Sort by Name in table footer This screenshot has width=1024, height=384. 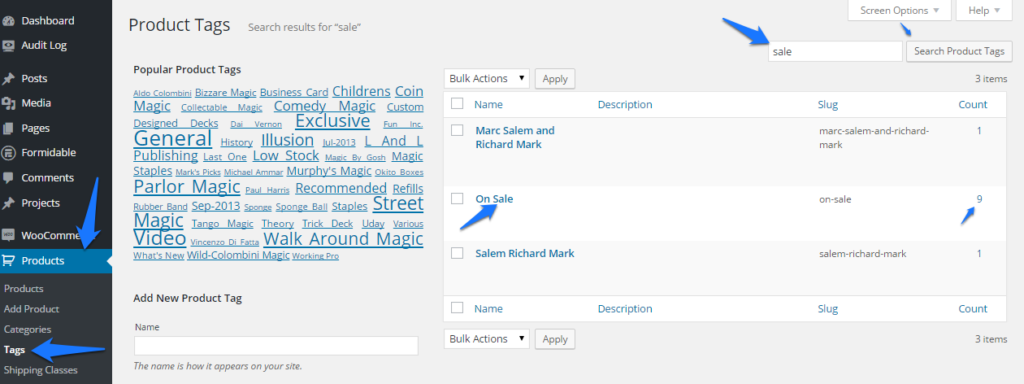click(488, 308)
